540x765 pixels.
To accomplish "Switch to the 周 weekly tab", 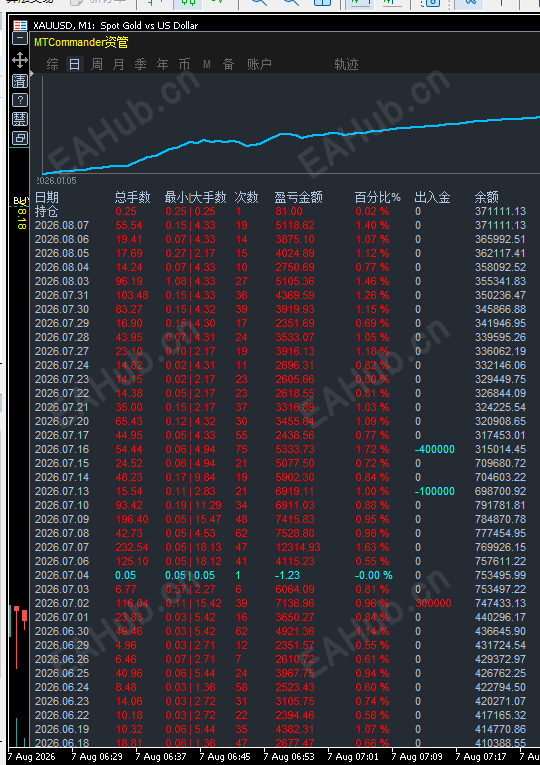I will click(97, 64).
